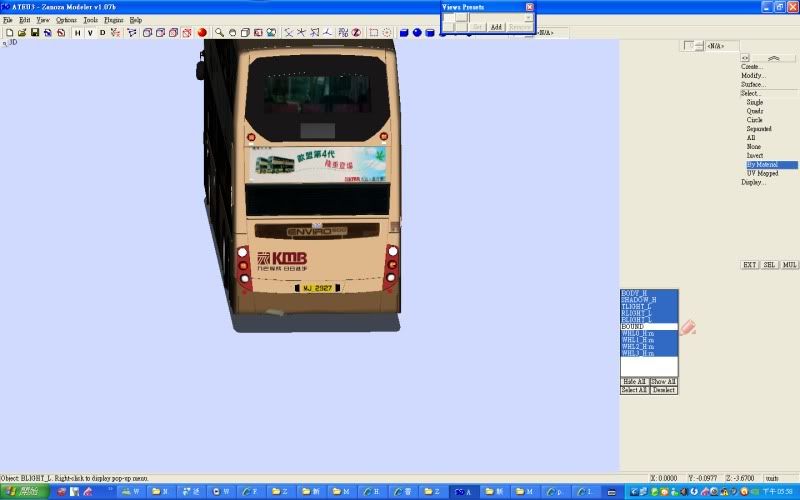Toggle the V axis lock
This screenshot has height=500, width=800.
90,33
